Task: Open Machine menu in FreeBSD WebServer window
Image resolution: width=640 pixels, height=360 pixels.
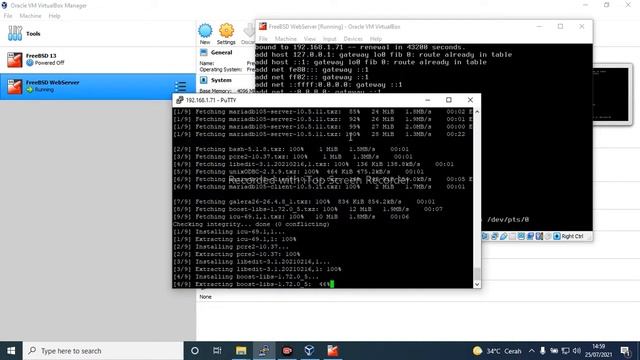Action: coord(286,39)
